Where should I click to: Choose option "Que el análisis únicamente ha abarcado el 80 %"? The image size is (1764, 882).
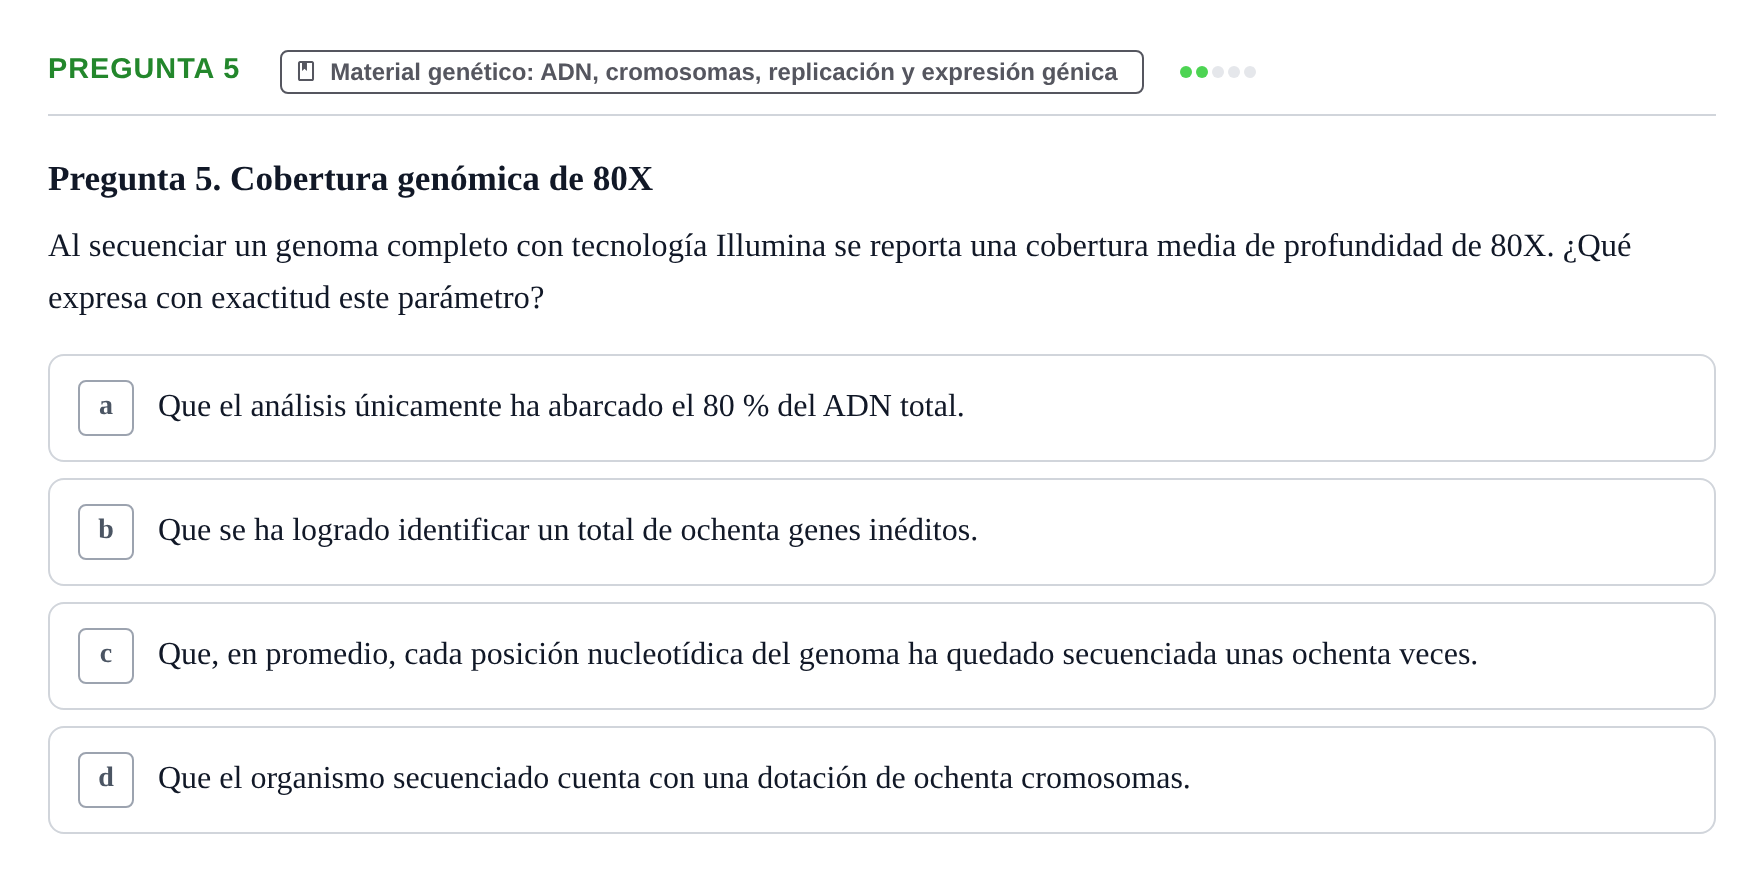[882, 408]
